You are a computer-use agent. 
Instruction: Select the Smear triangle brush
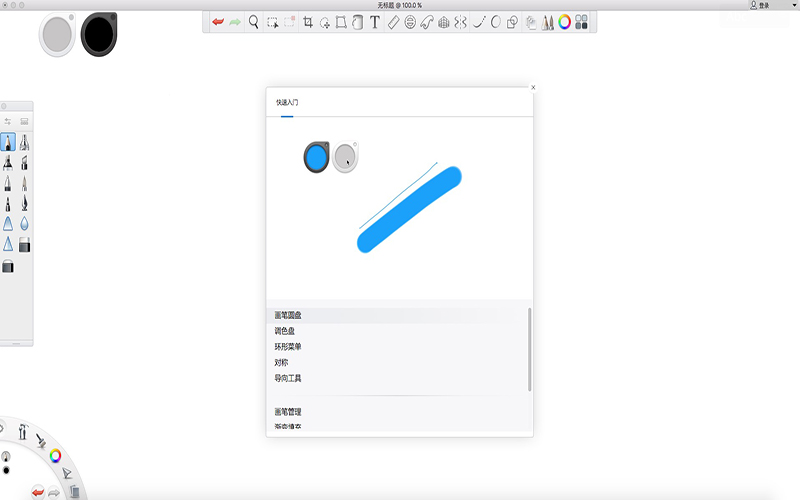click(8, 223)
